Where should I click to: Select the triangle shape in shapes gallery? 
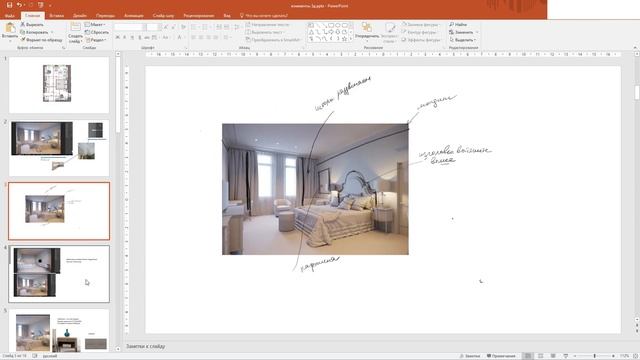311,32
